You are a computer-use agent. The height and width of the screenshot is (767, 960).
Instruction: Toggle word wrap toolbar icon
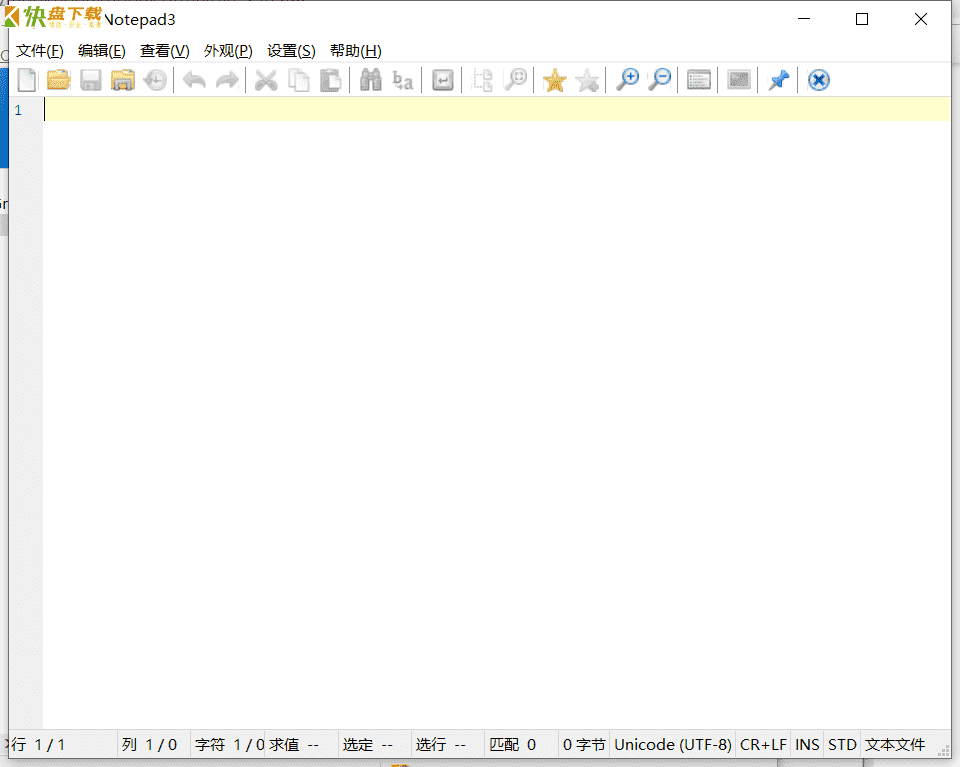443,80
